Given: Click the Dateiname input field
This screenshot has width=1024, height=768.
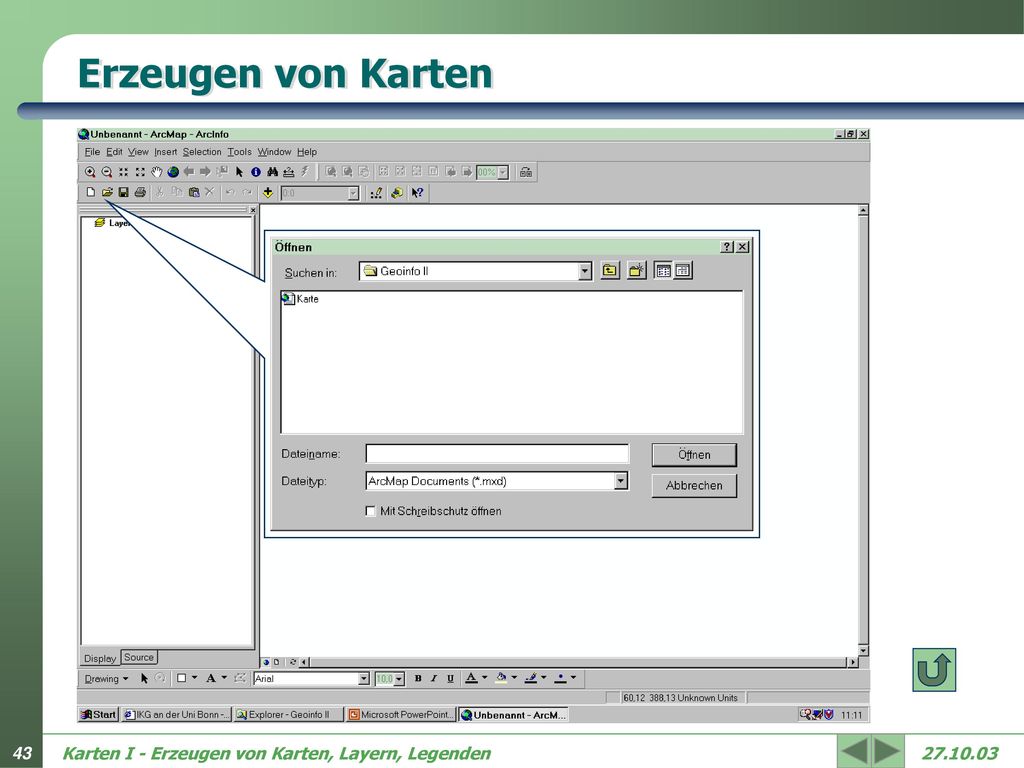Looking at the screenshot, I should pyautogui.click(x=498, y=454).
